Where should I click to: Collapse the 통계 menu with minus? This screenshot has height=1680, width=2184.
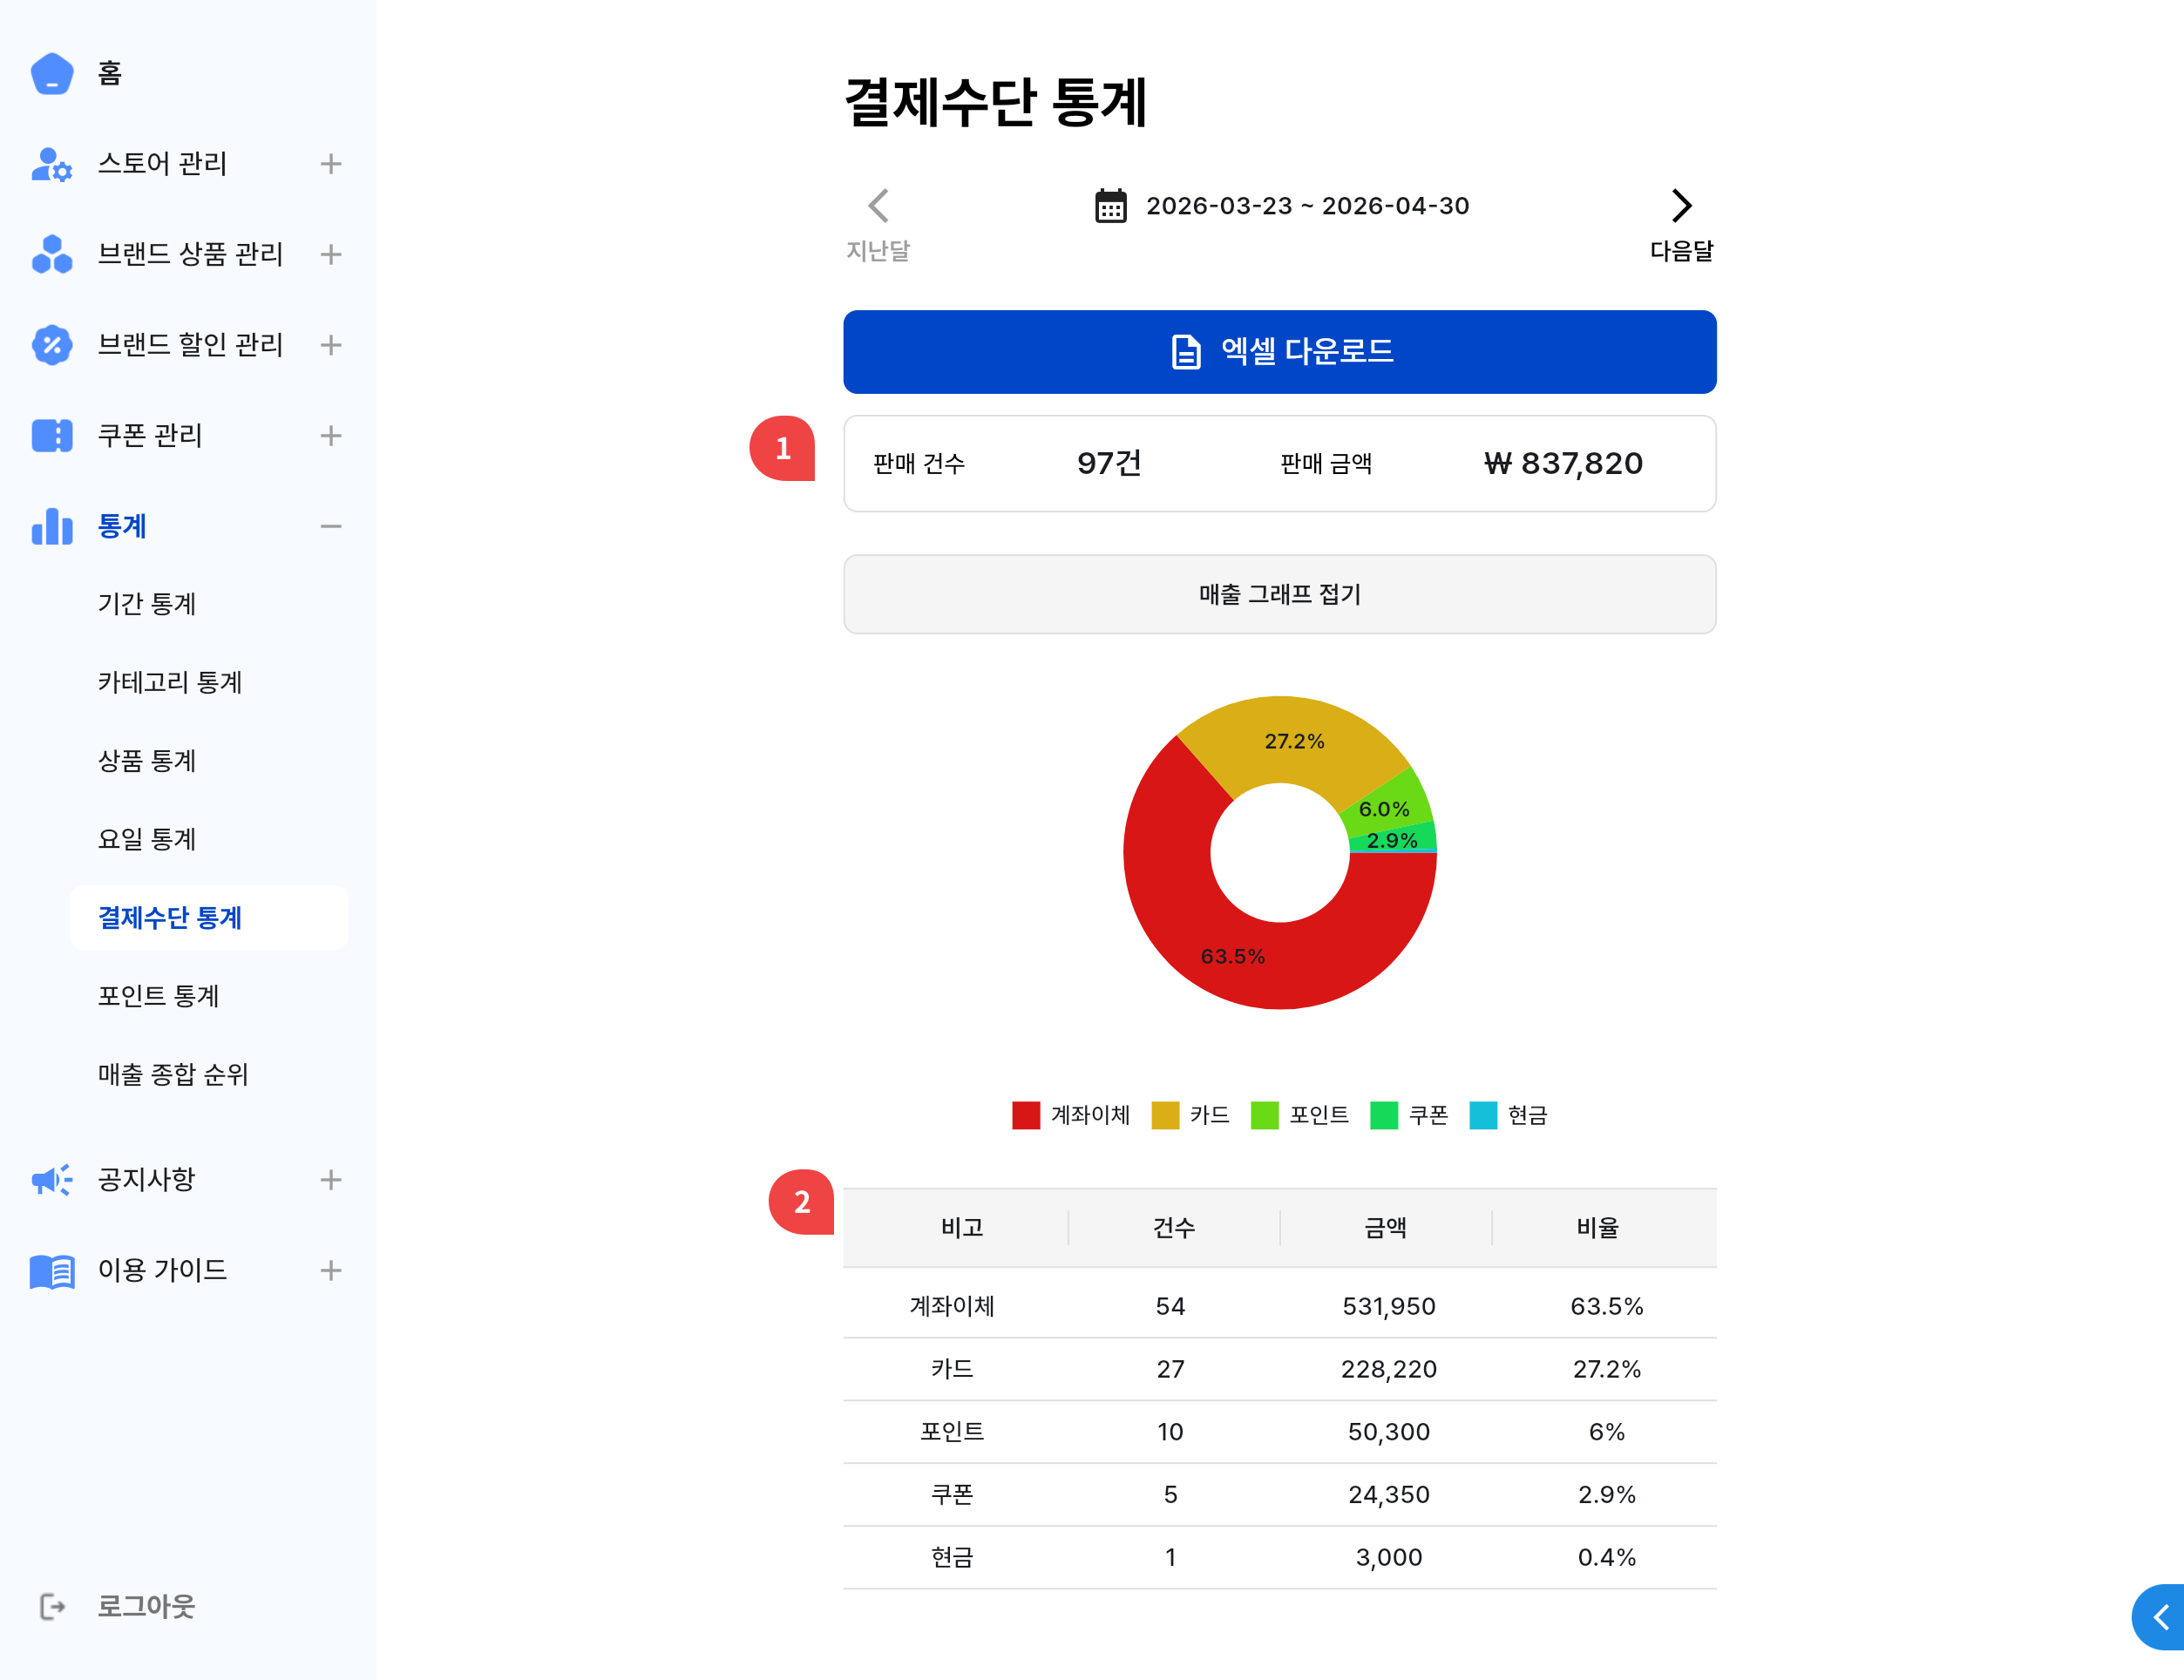pos(331,526)
